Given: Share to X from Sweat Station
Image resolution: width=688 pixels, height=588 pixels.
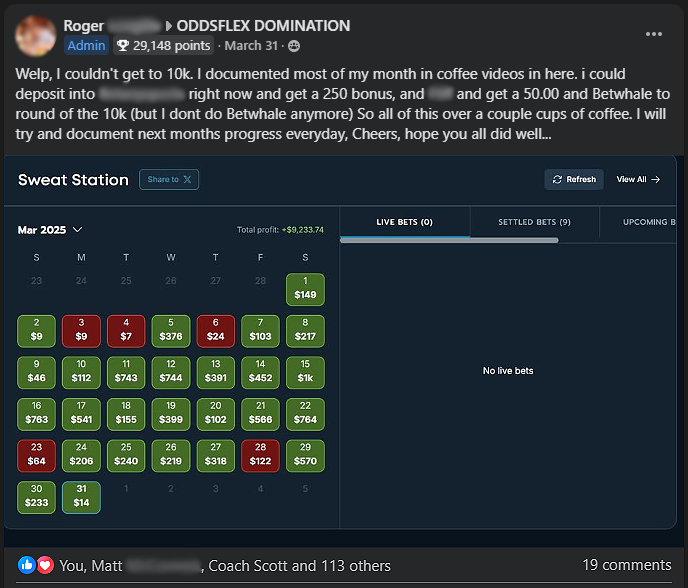Looking at the screenshot, I should [169, 180].
